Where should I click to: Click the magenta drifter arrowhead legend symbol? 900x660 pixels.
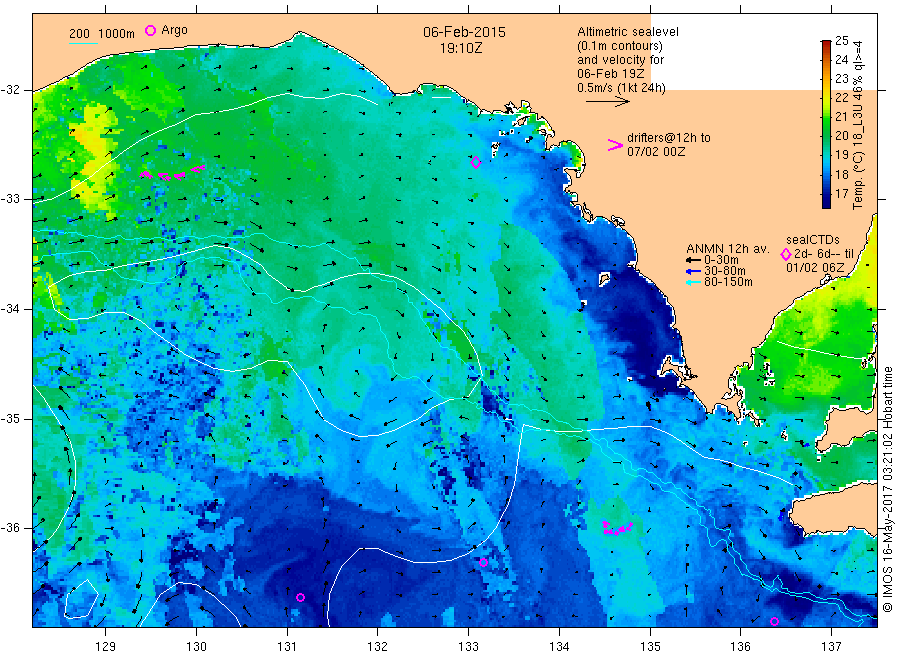point(615,145)
